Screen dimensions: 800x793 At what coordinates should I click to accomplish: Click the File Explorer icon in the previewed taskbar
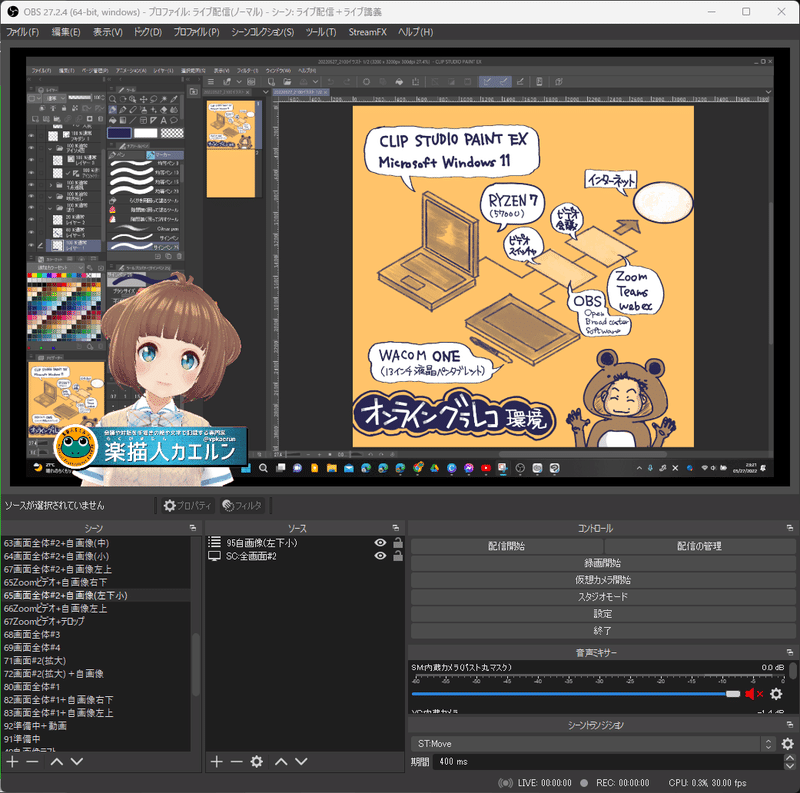click(332, 468)
